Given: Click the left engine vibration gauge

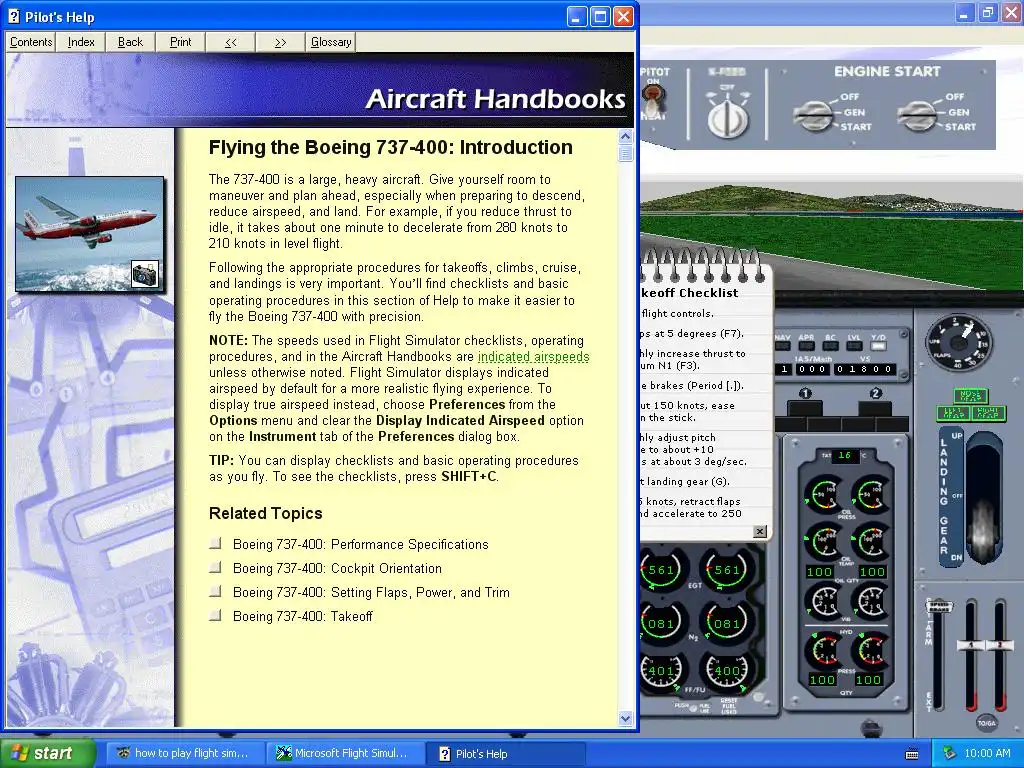Looking at the screenshot, I should tap(824, 600).
